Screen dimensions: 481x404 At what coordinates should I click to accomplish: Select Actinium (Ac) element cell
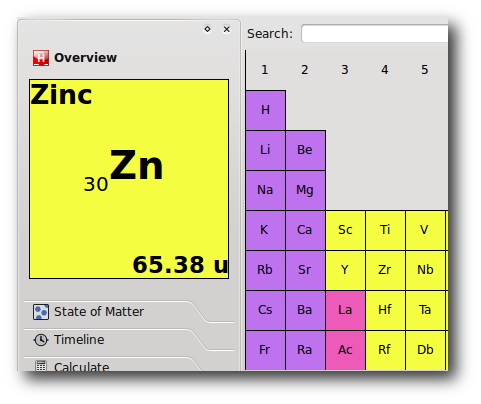click(x=345, y=350)
